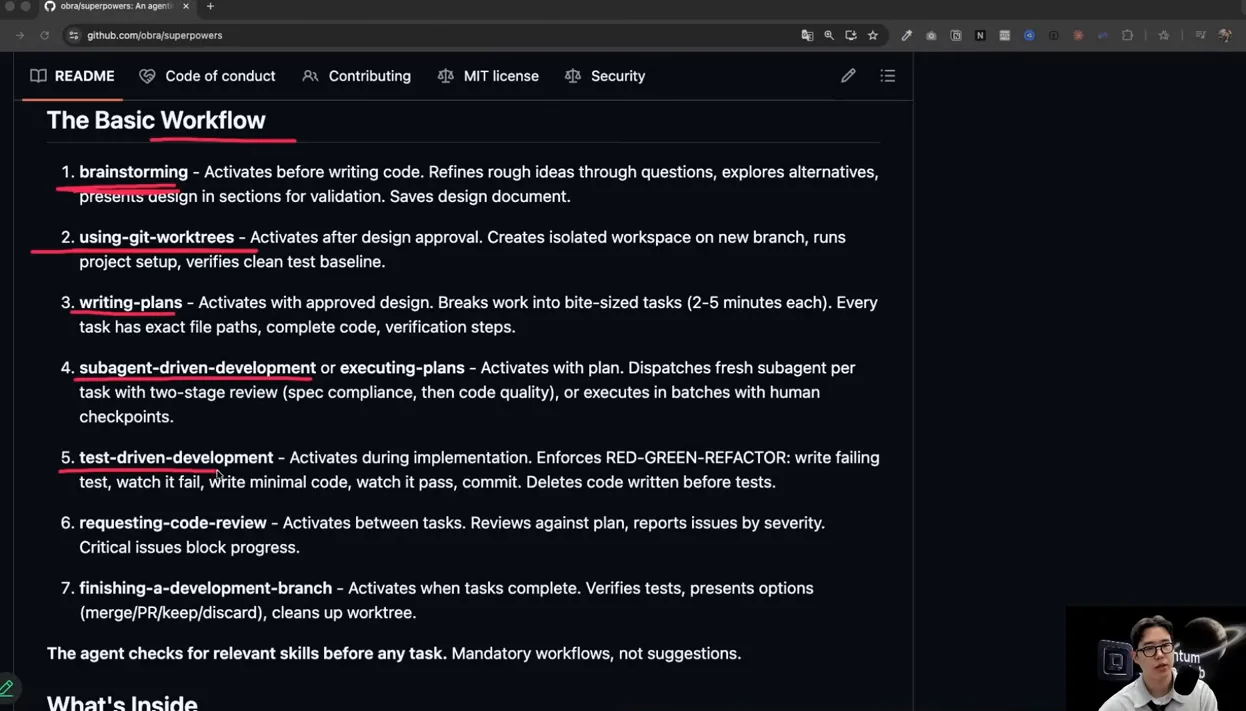The height and width of the screenshot is (711, 1246).
Task: Open the MIT license tab
Action: coord(488,76)
